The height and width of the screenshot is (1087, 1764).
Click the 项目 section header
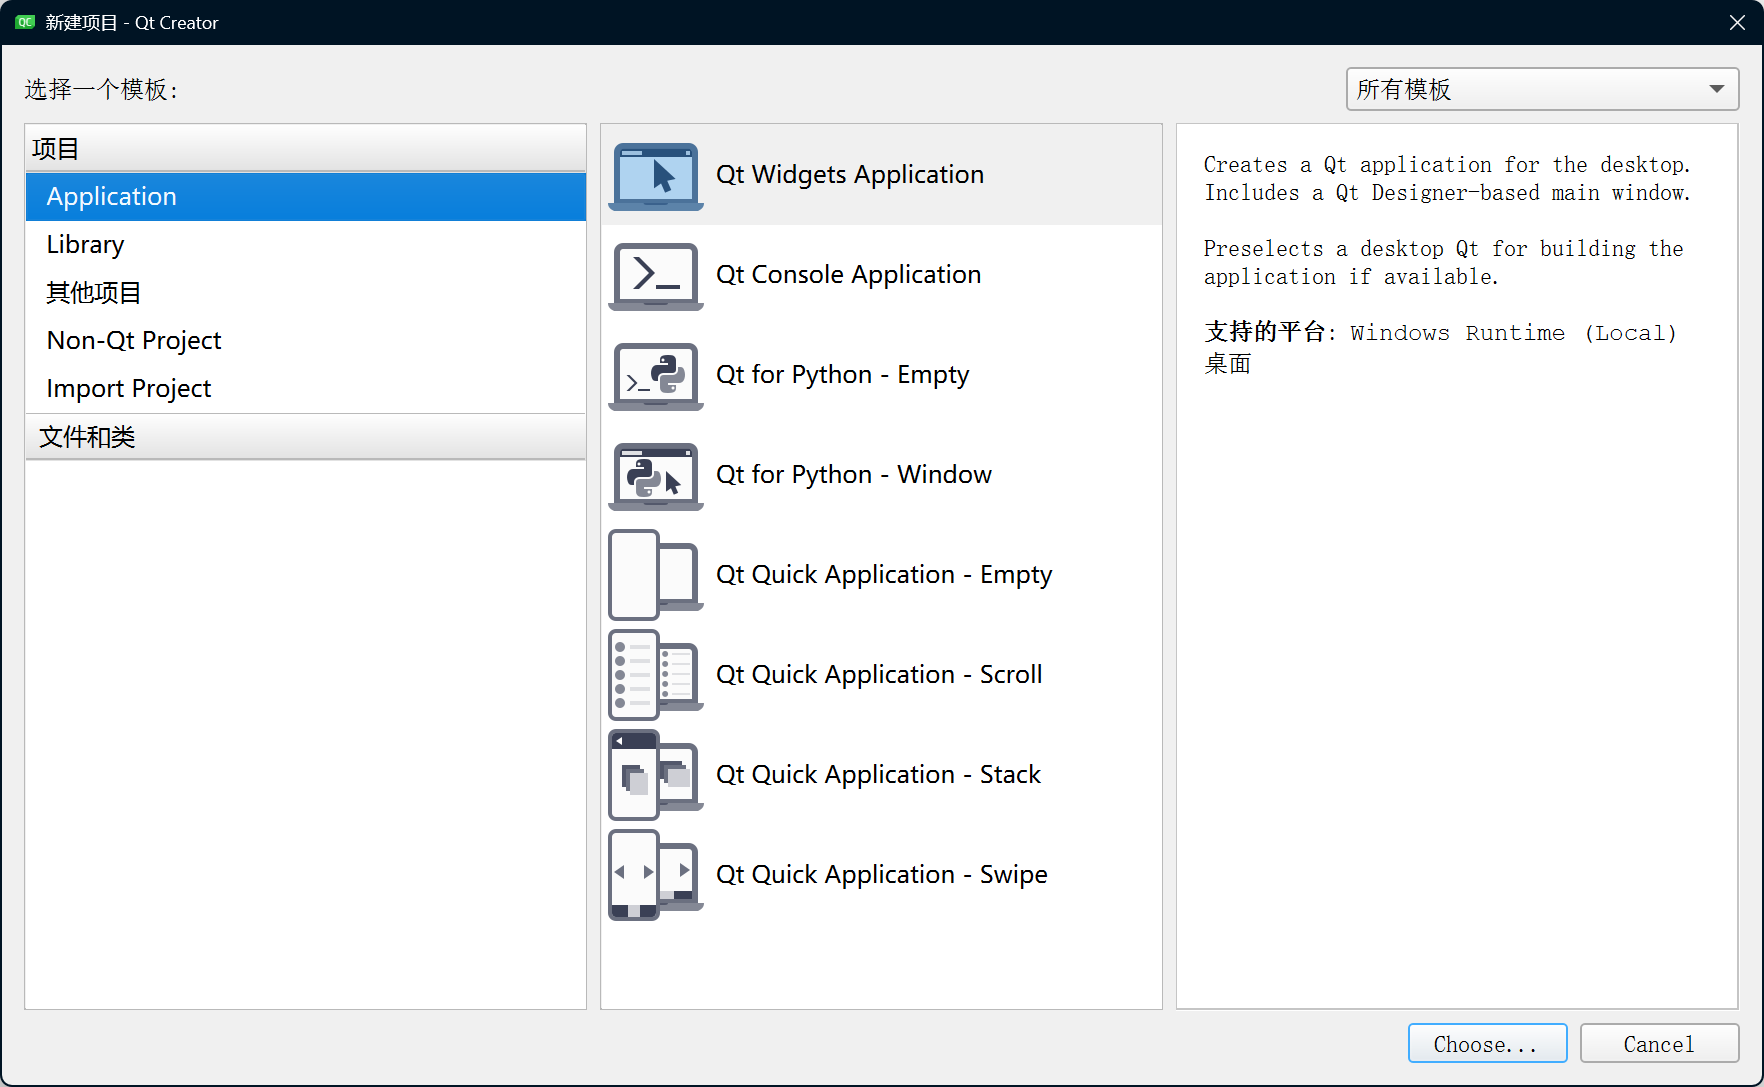(306, 149)
